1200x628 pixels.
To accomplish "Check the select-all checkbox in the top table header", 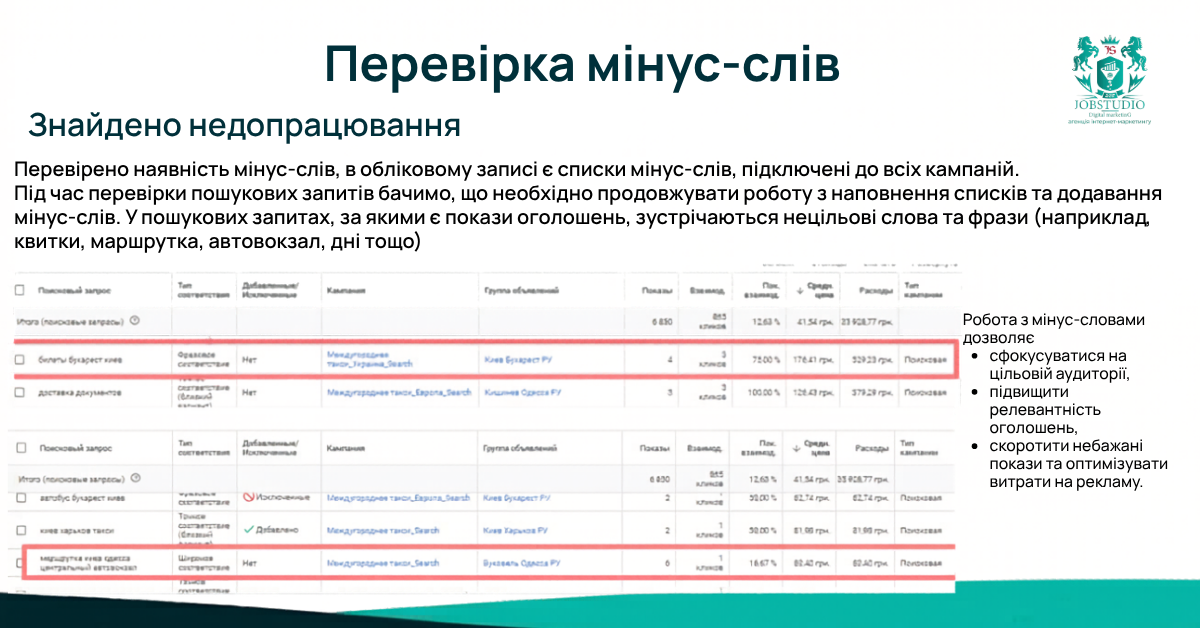I will point(20,287).
